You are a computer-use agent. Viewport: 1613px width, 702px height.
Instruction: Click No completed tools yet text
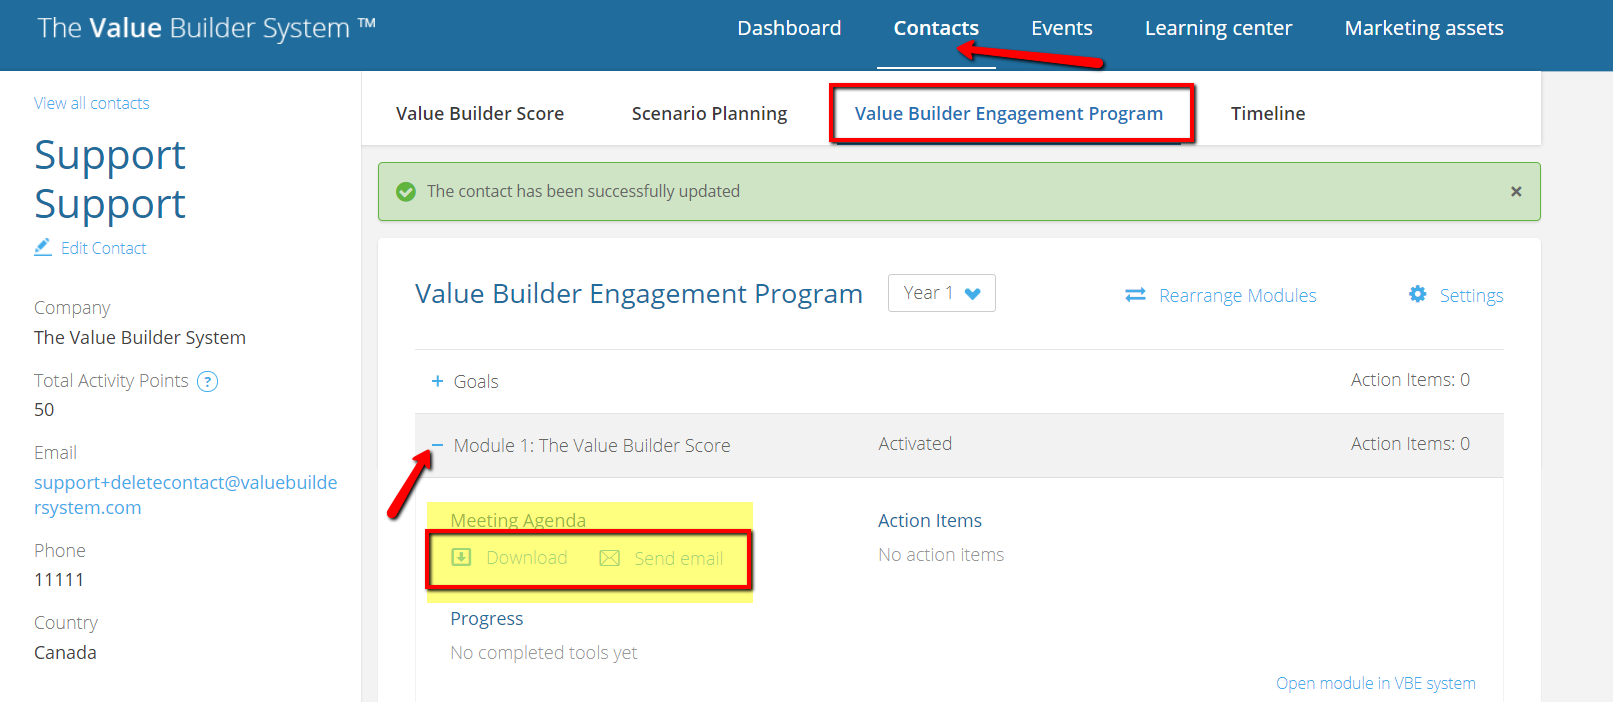(544, 653)
